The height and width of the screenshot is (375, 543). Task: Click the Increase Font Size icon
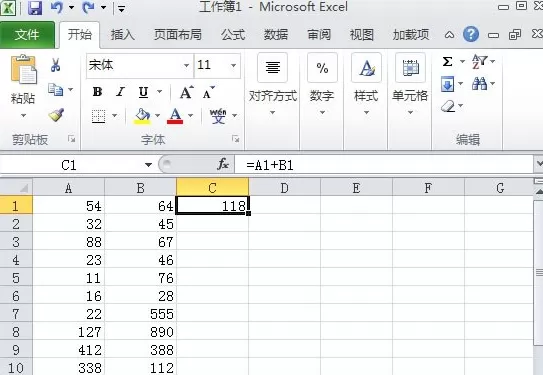tap(187, 92)
